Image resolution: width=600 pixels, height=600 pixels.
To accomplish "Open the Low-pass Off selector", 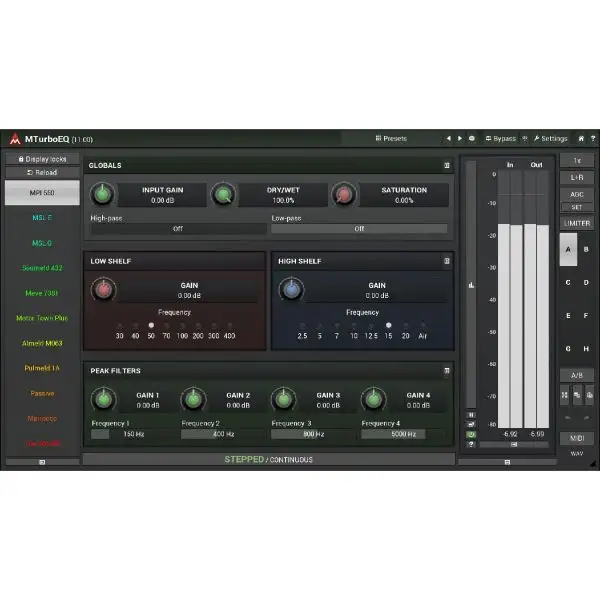I will click(x=358, y=228).
